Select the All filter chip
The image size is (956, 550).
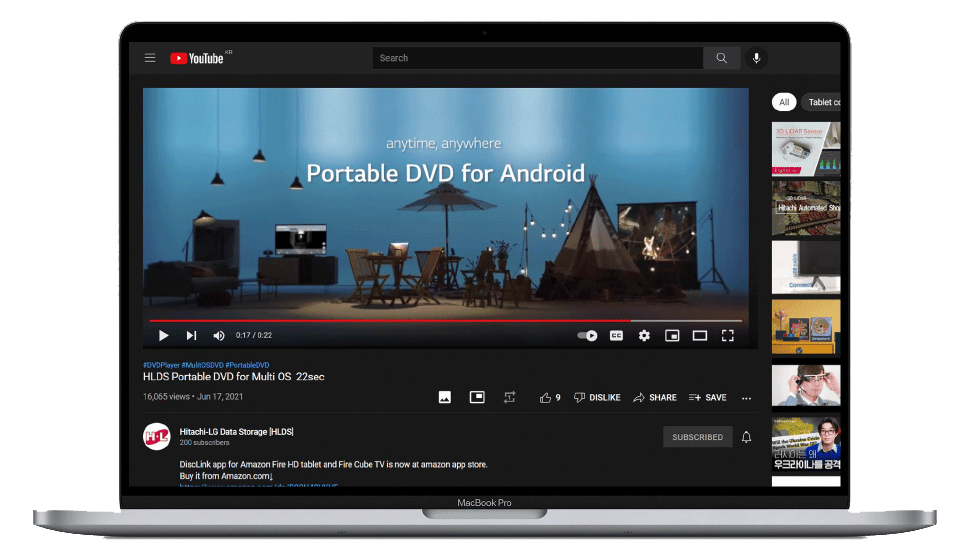click(784, 102)
